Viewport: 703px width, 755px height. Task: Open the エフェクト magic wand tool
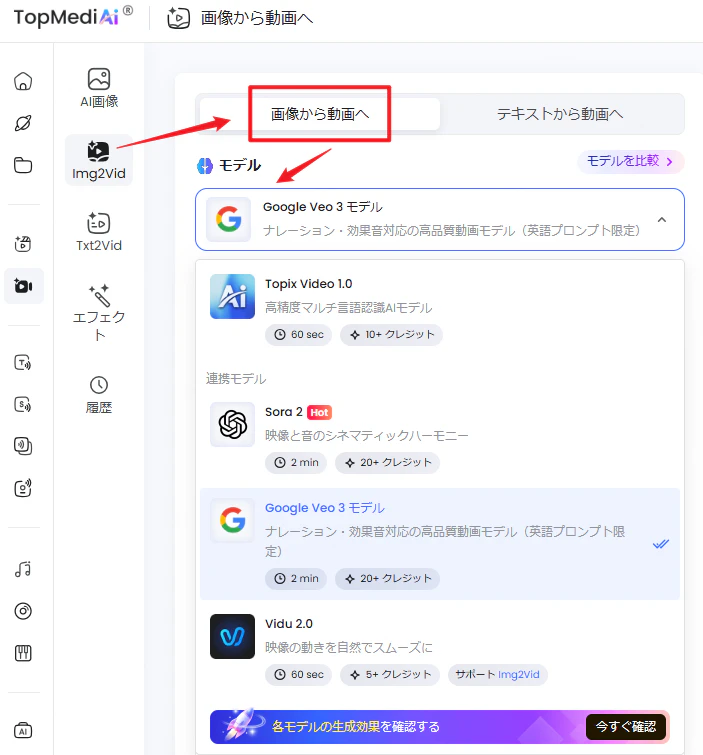[x=99, y=313]
